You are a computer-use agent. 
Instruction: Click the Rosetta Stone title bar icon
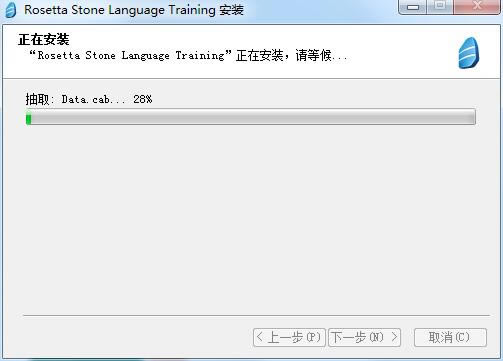click(x=11, y=10)
